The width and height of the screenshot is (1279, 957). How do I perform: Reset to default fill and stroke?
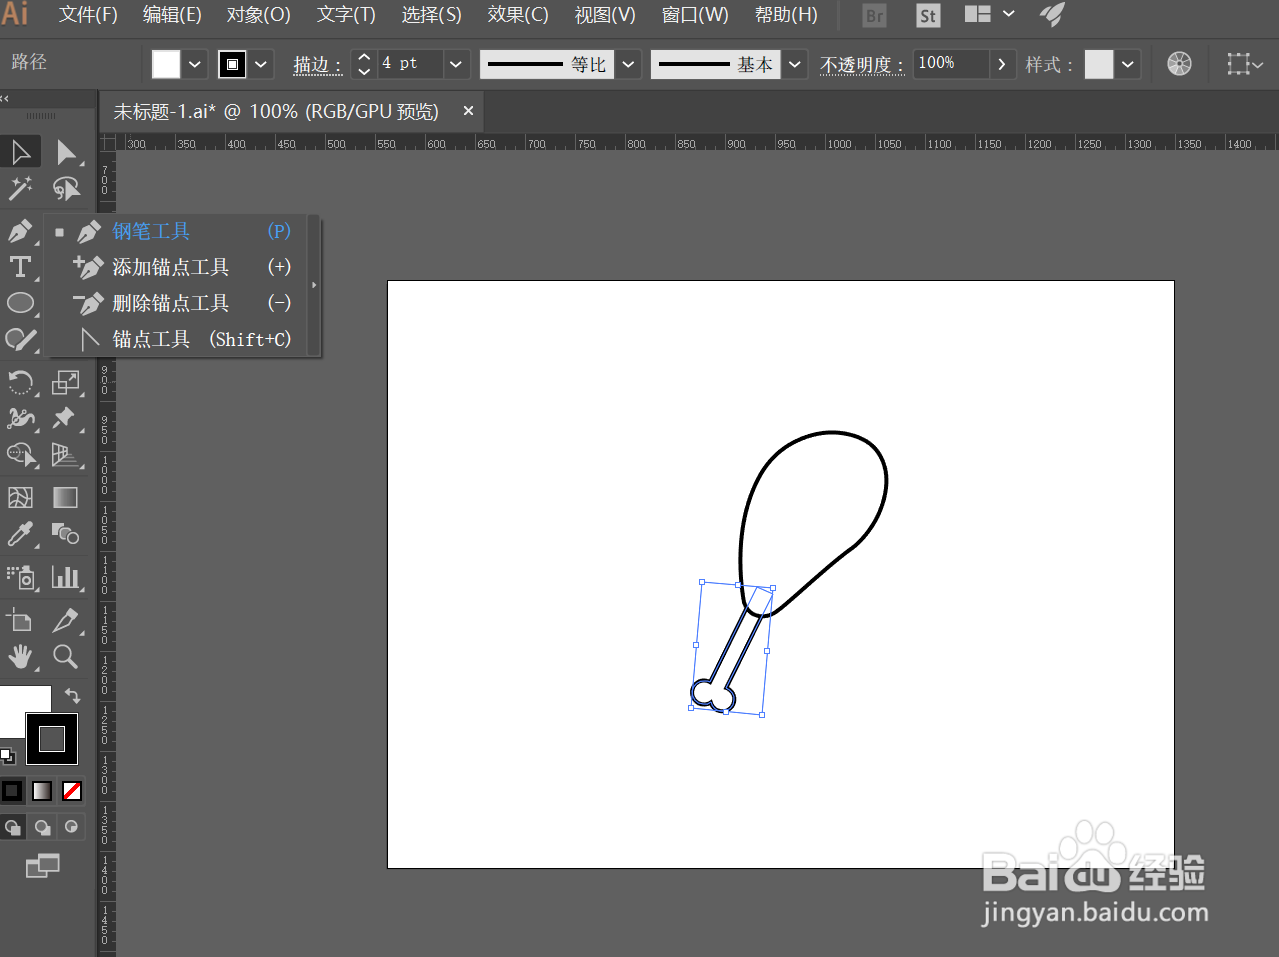coord(7,755)
